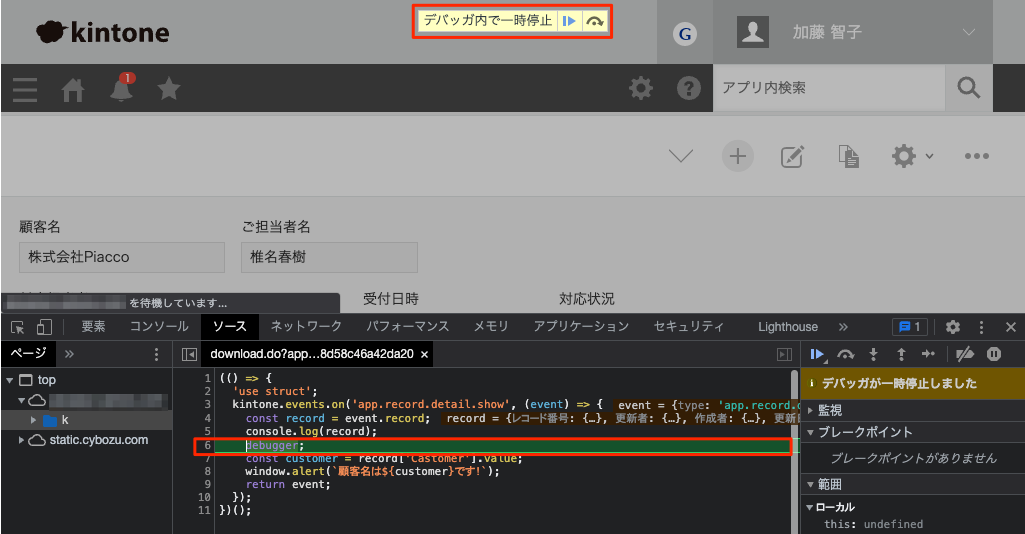Open kintone settings gear in header
Viewport: 1025px width, 534px height.
(641, 88)
